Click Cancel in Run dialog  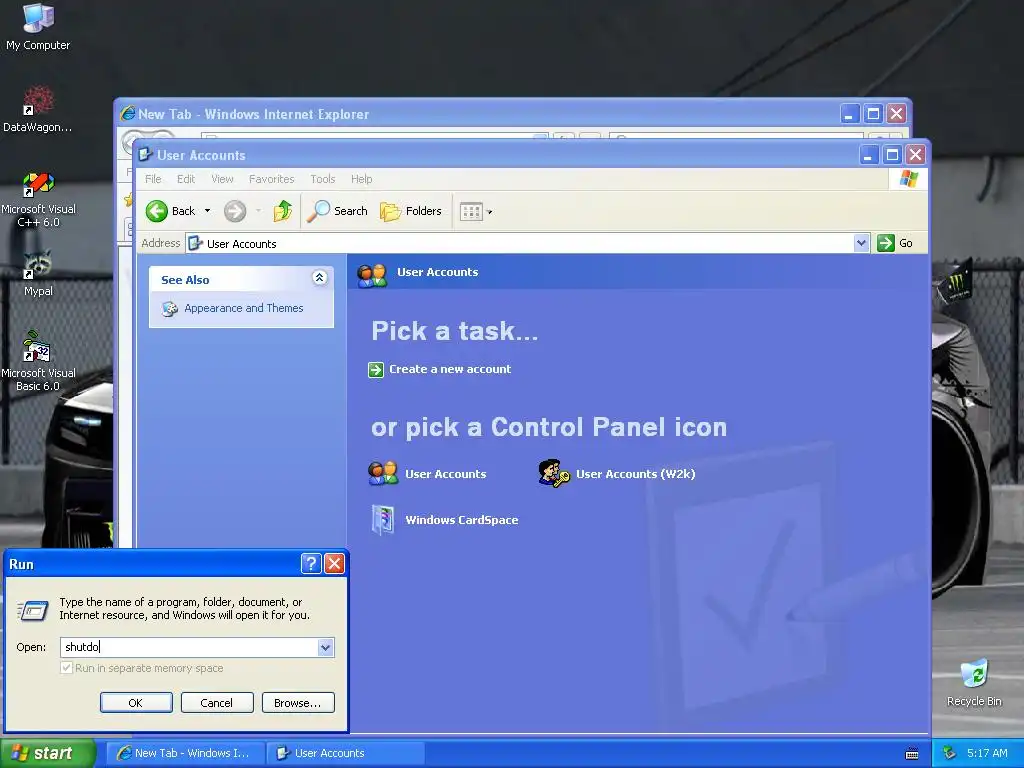click(217, 703)
